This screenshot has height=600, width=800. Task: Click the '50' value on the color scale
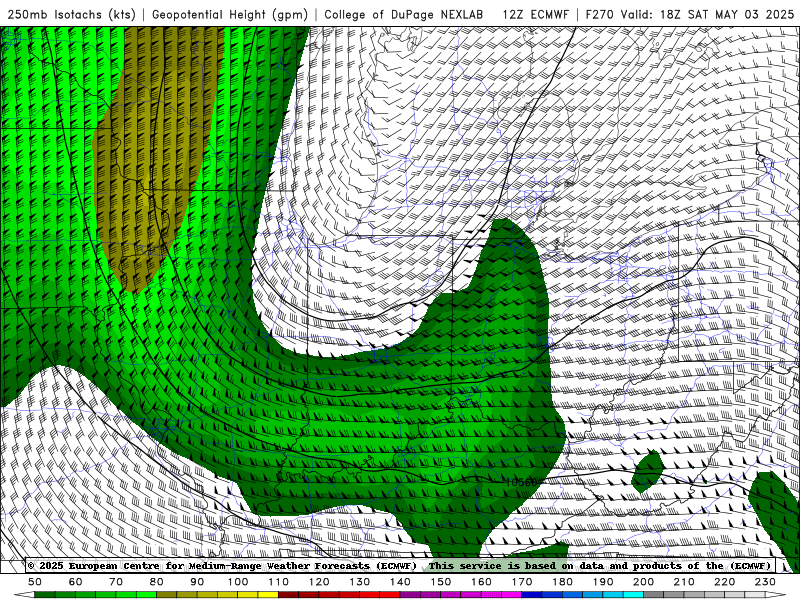point(35,582)
